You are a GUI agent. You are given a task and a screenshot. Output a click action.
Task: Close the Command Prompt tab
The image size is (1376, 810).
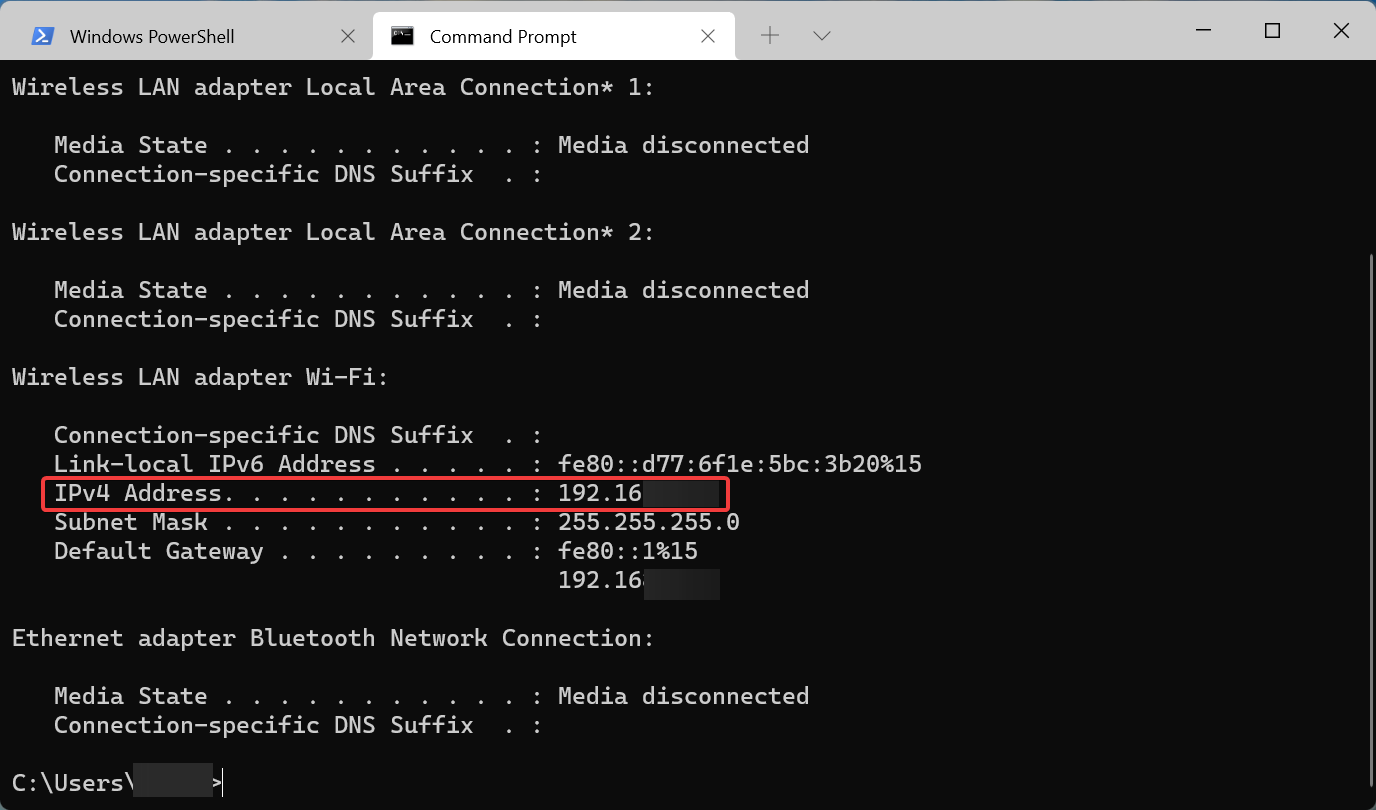tap(708, 36)
